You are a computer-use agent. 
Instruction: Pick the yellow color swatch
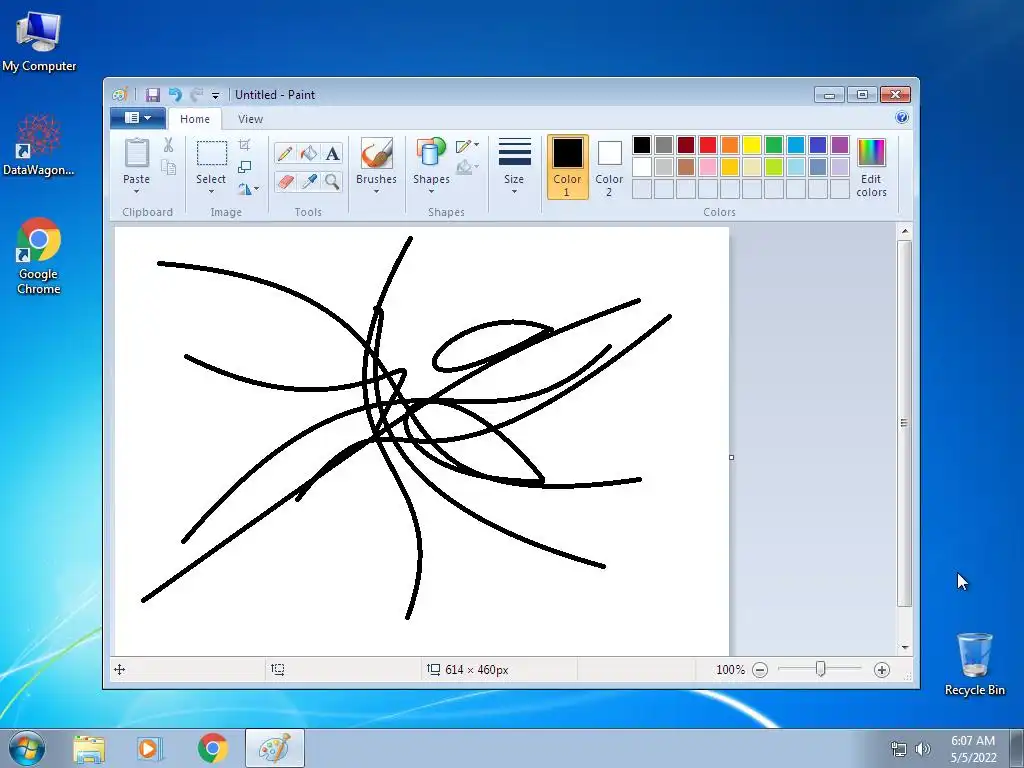tap(752, 145)
